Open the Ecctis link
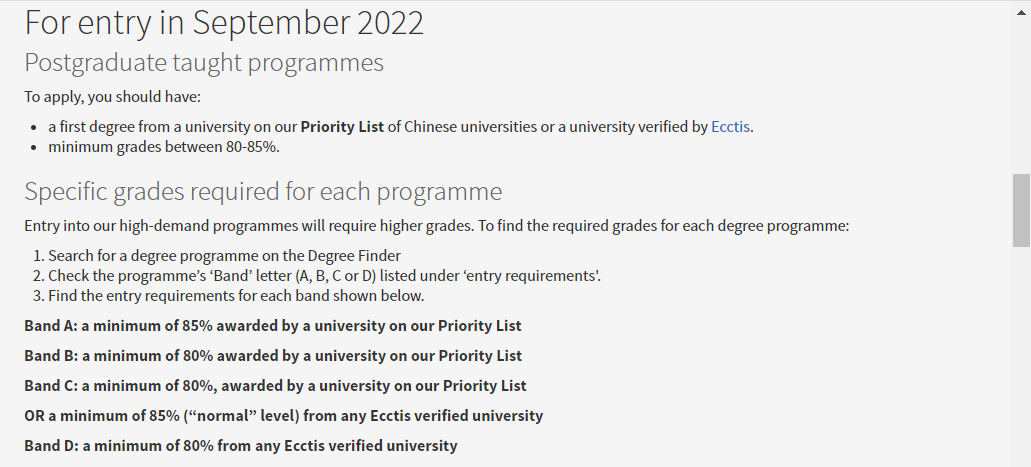Viewport: 1031px width, 467px height. tap(730, 127)
